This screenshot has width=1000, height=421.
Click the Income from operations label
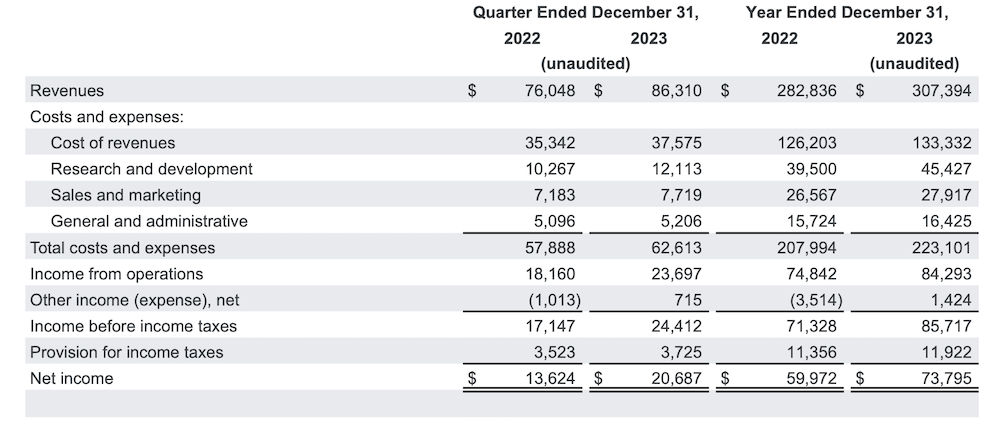116,274
